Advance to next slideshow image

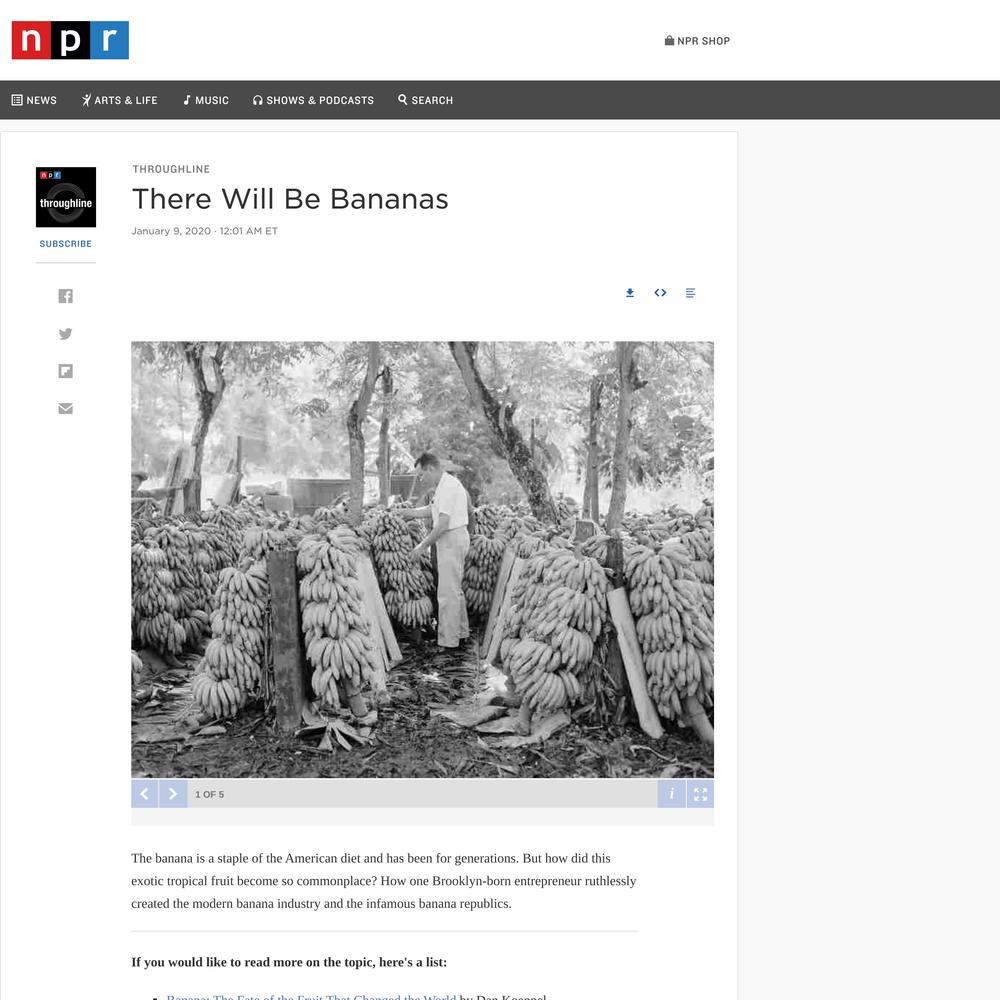pyautogui.click(x=173, y=794)
